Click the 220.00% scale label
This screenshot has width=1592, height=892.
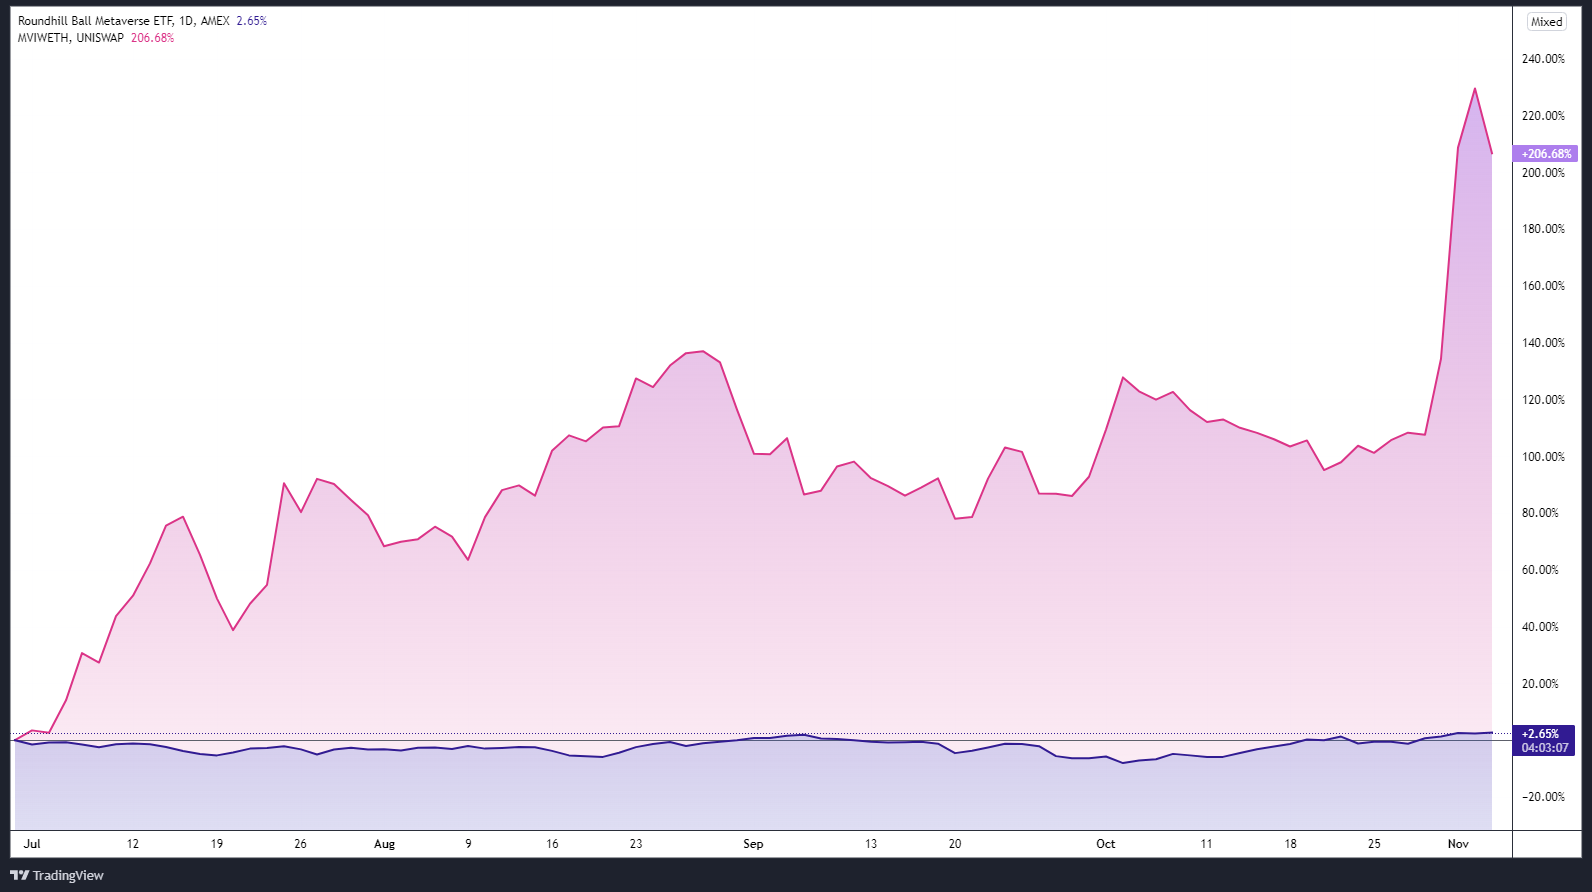(x=1543, y=116)
